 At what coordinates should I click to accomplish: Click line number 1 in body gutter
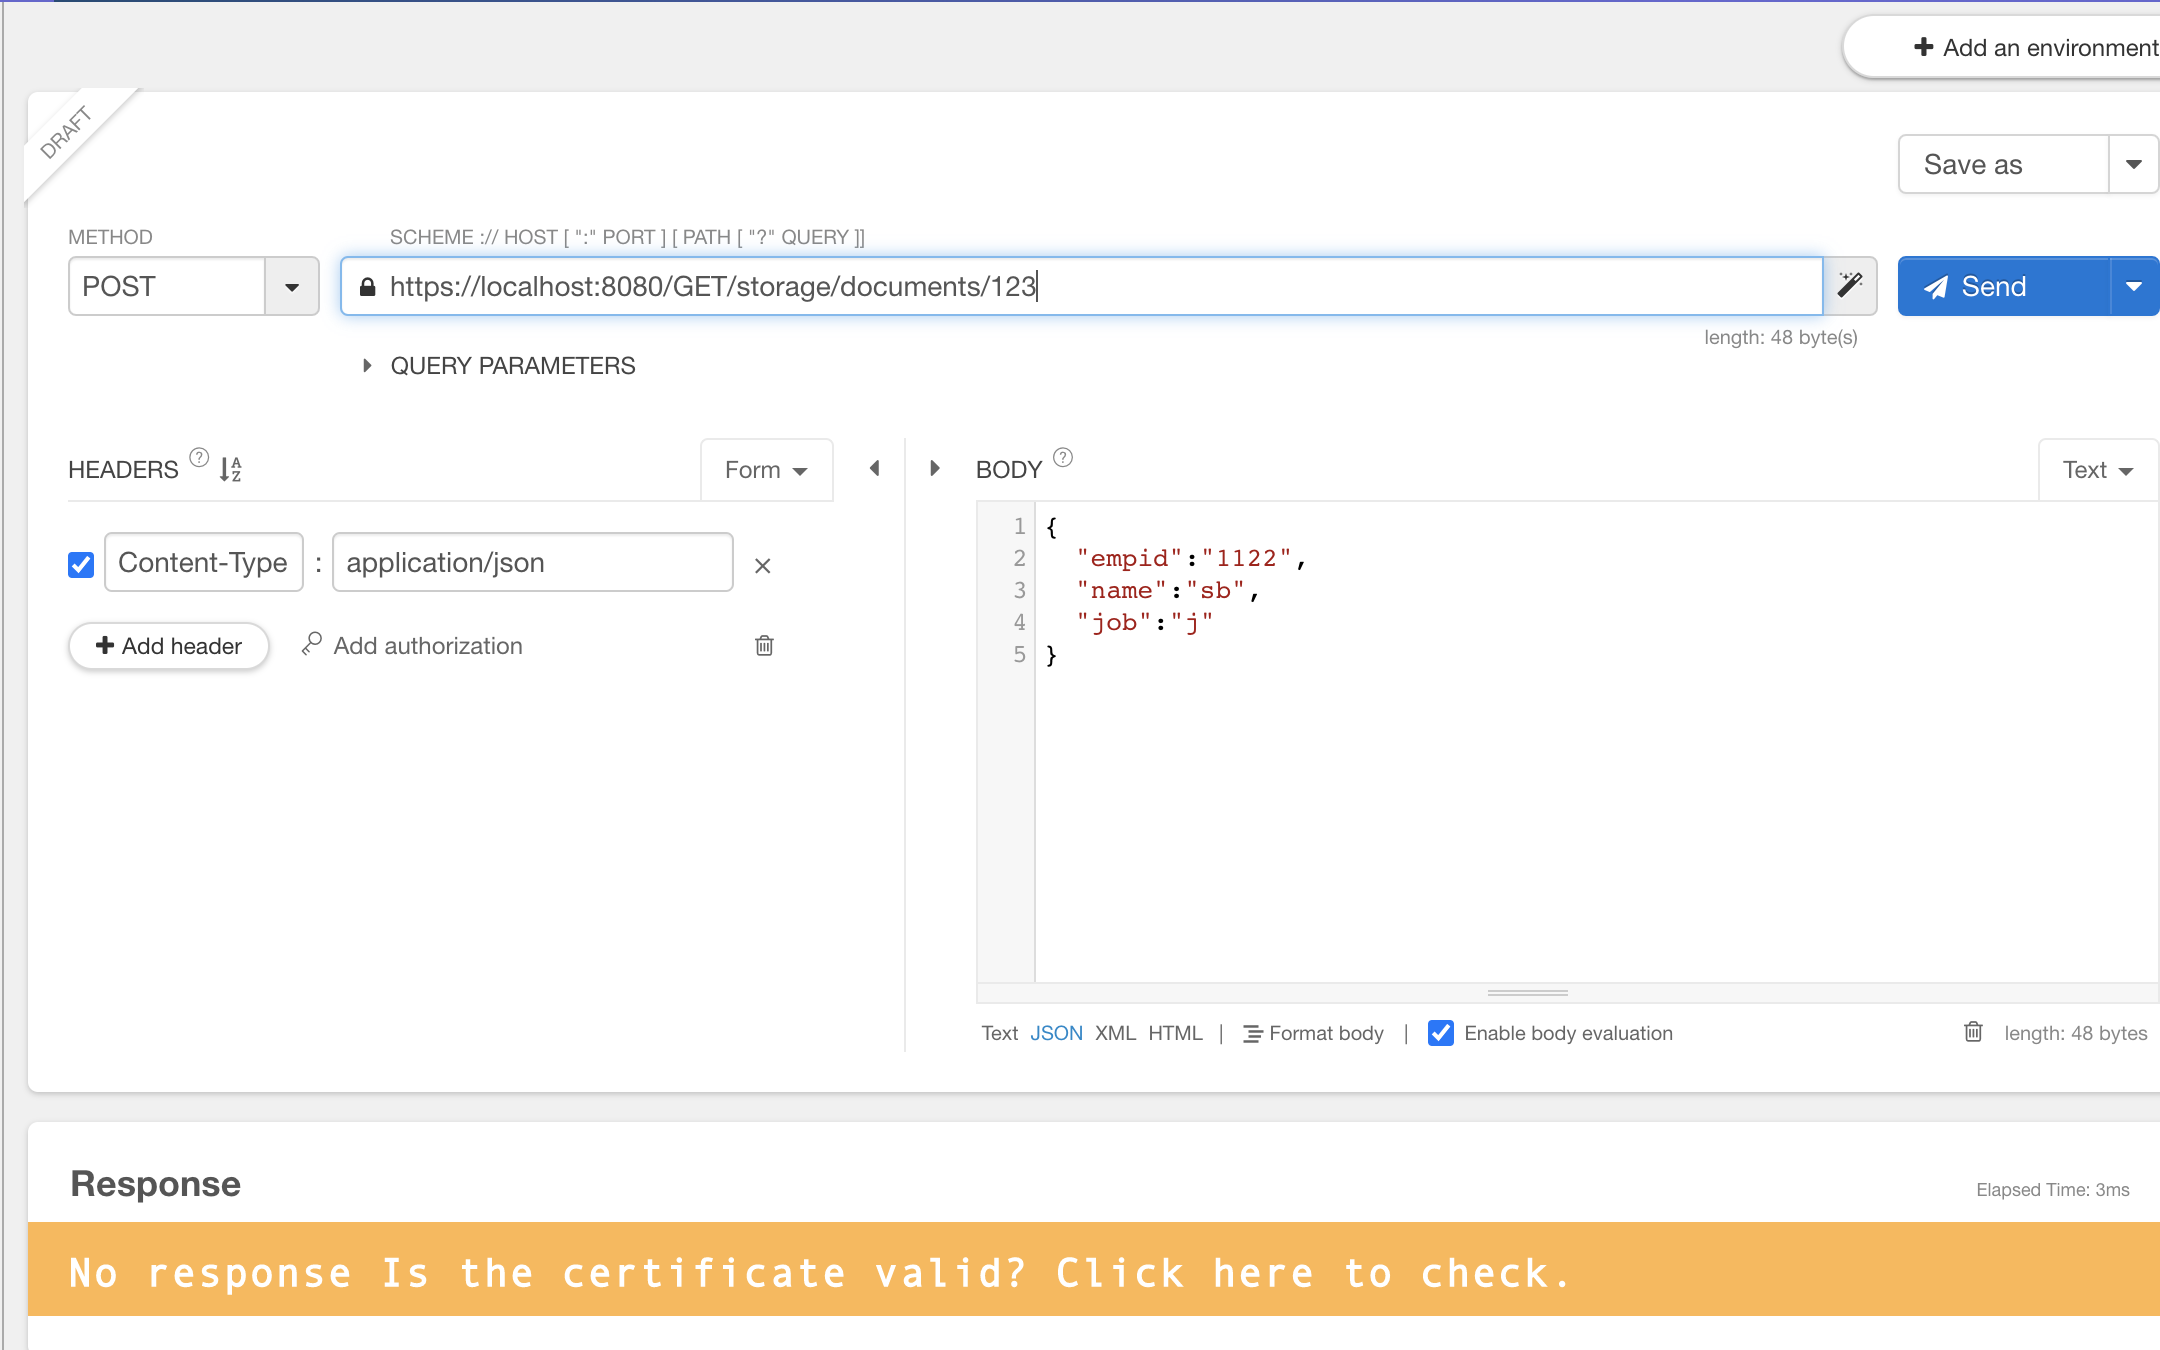point(1019,526)
